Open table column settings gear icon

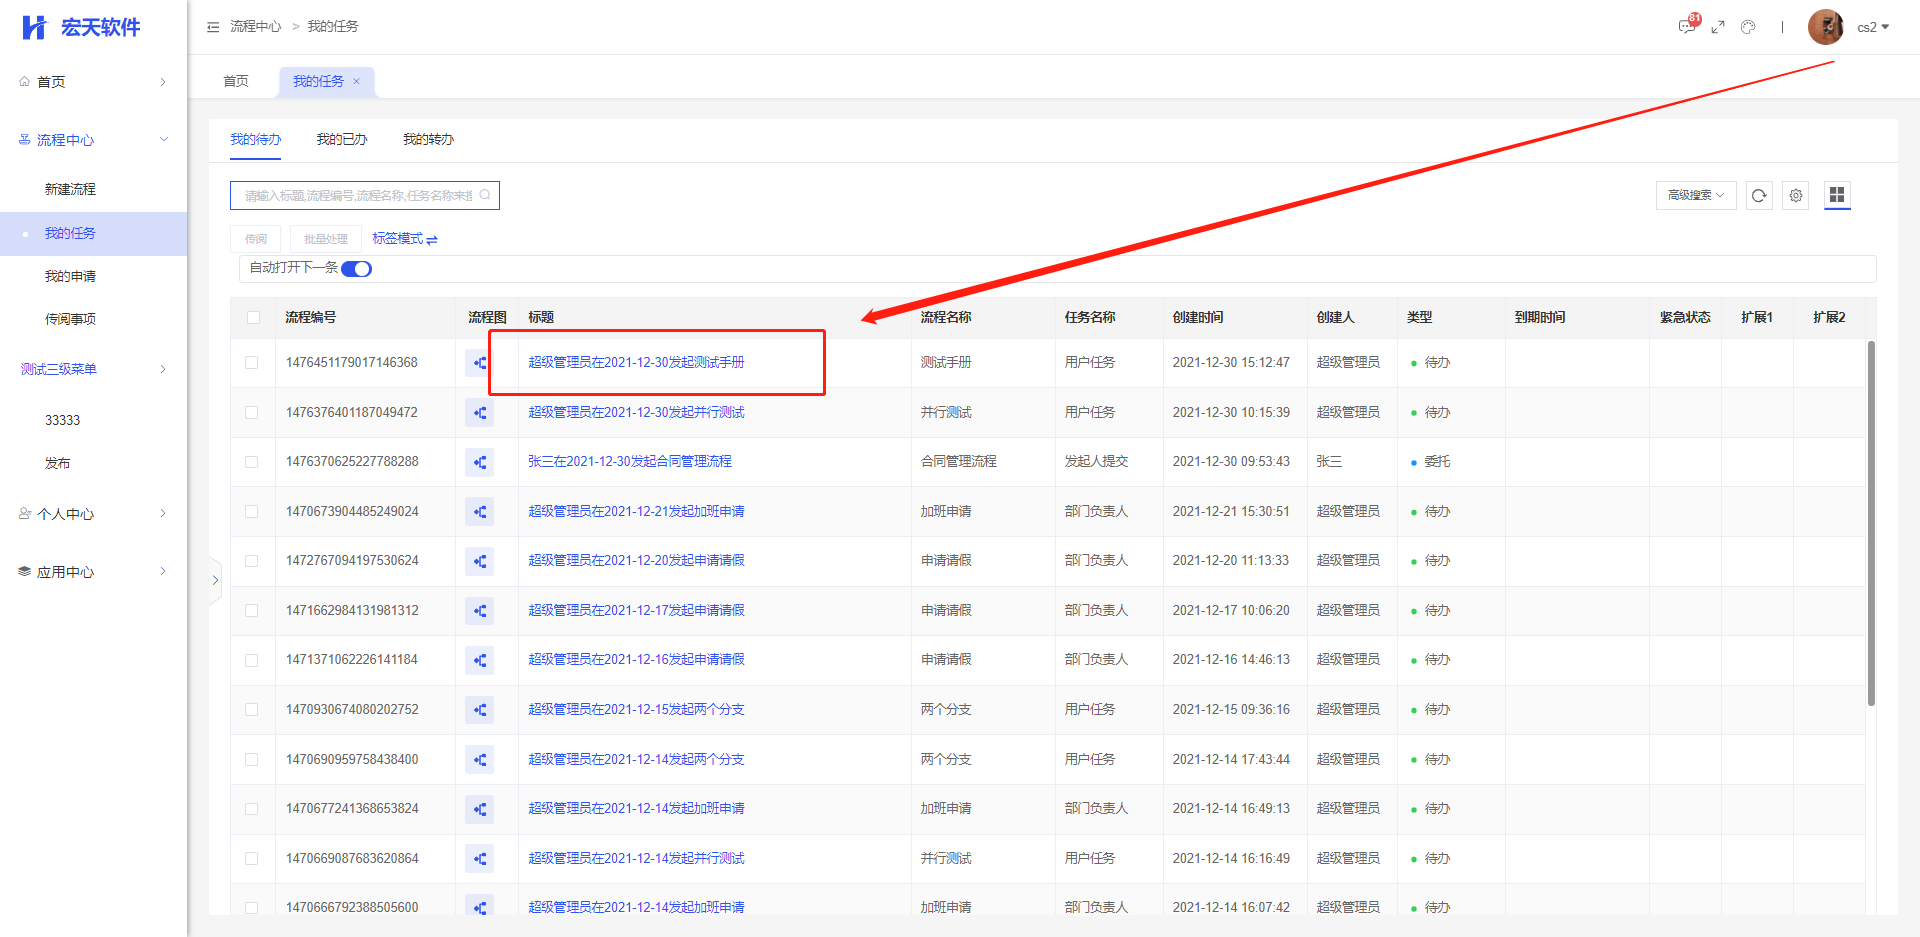[x=1796, y=196]
